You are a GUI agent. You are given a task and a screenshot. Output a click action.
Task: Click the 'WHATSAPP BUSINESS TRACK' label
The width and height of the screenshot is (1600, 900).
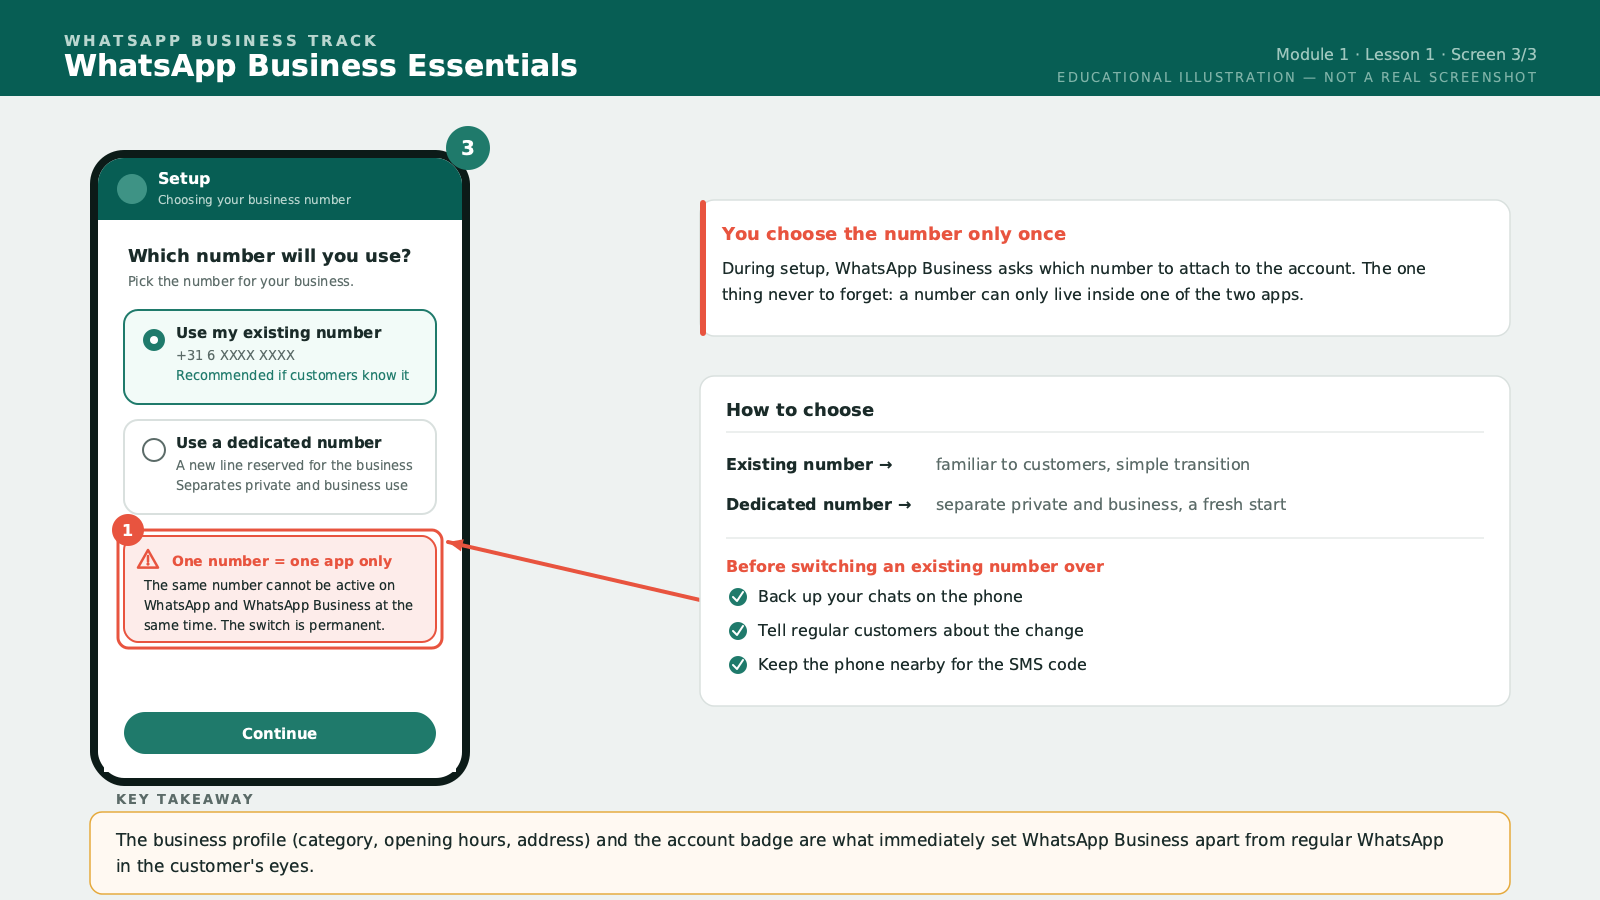point(221,40)
